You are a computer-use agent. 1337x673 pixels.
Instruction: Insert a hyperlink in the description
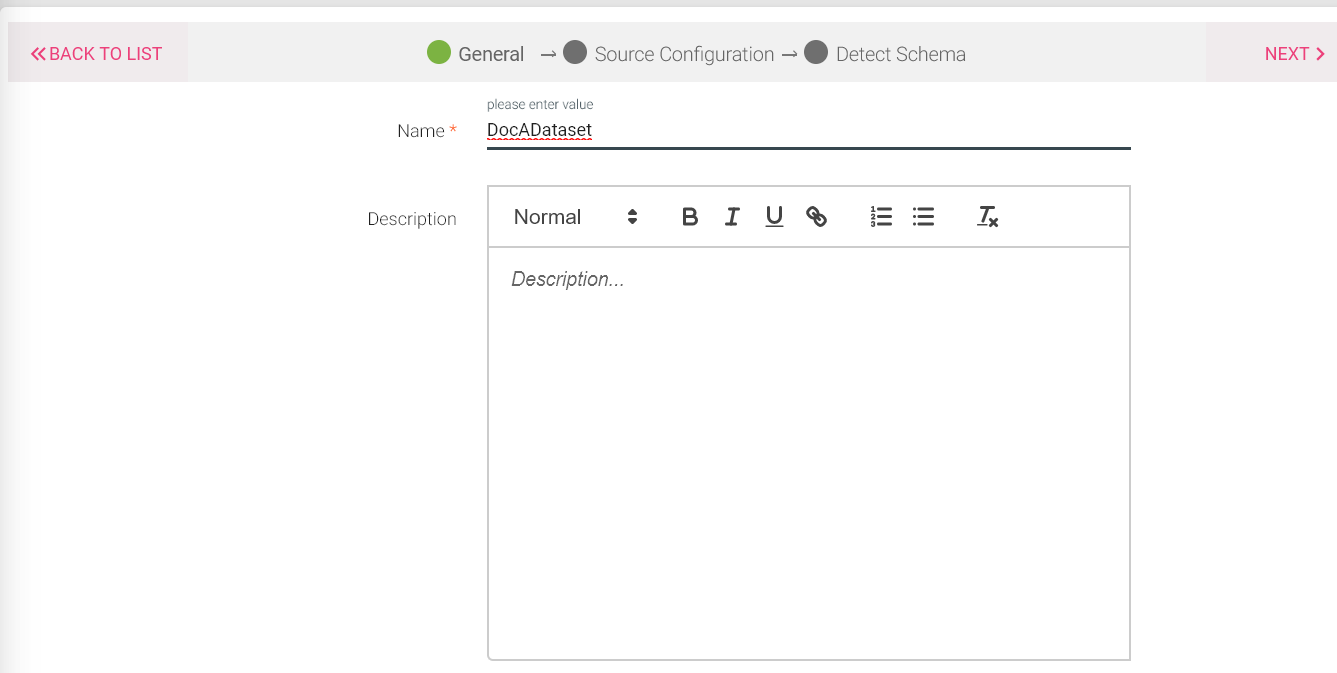click(x=816, y=217)
